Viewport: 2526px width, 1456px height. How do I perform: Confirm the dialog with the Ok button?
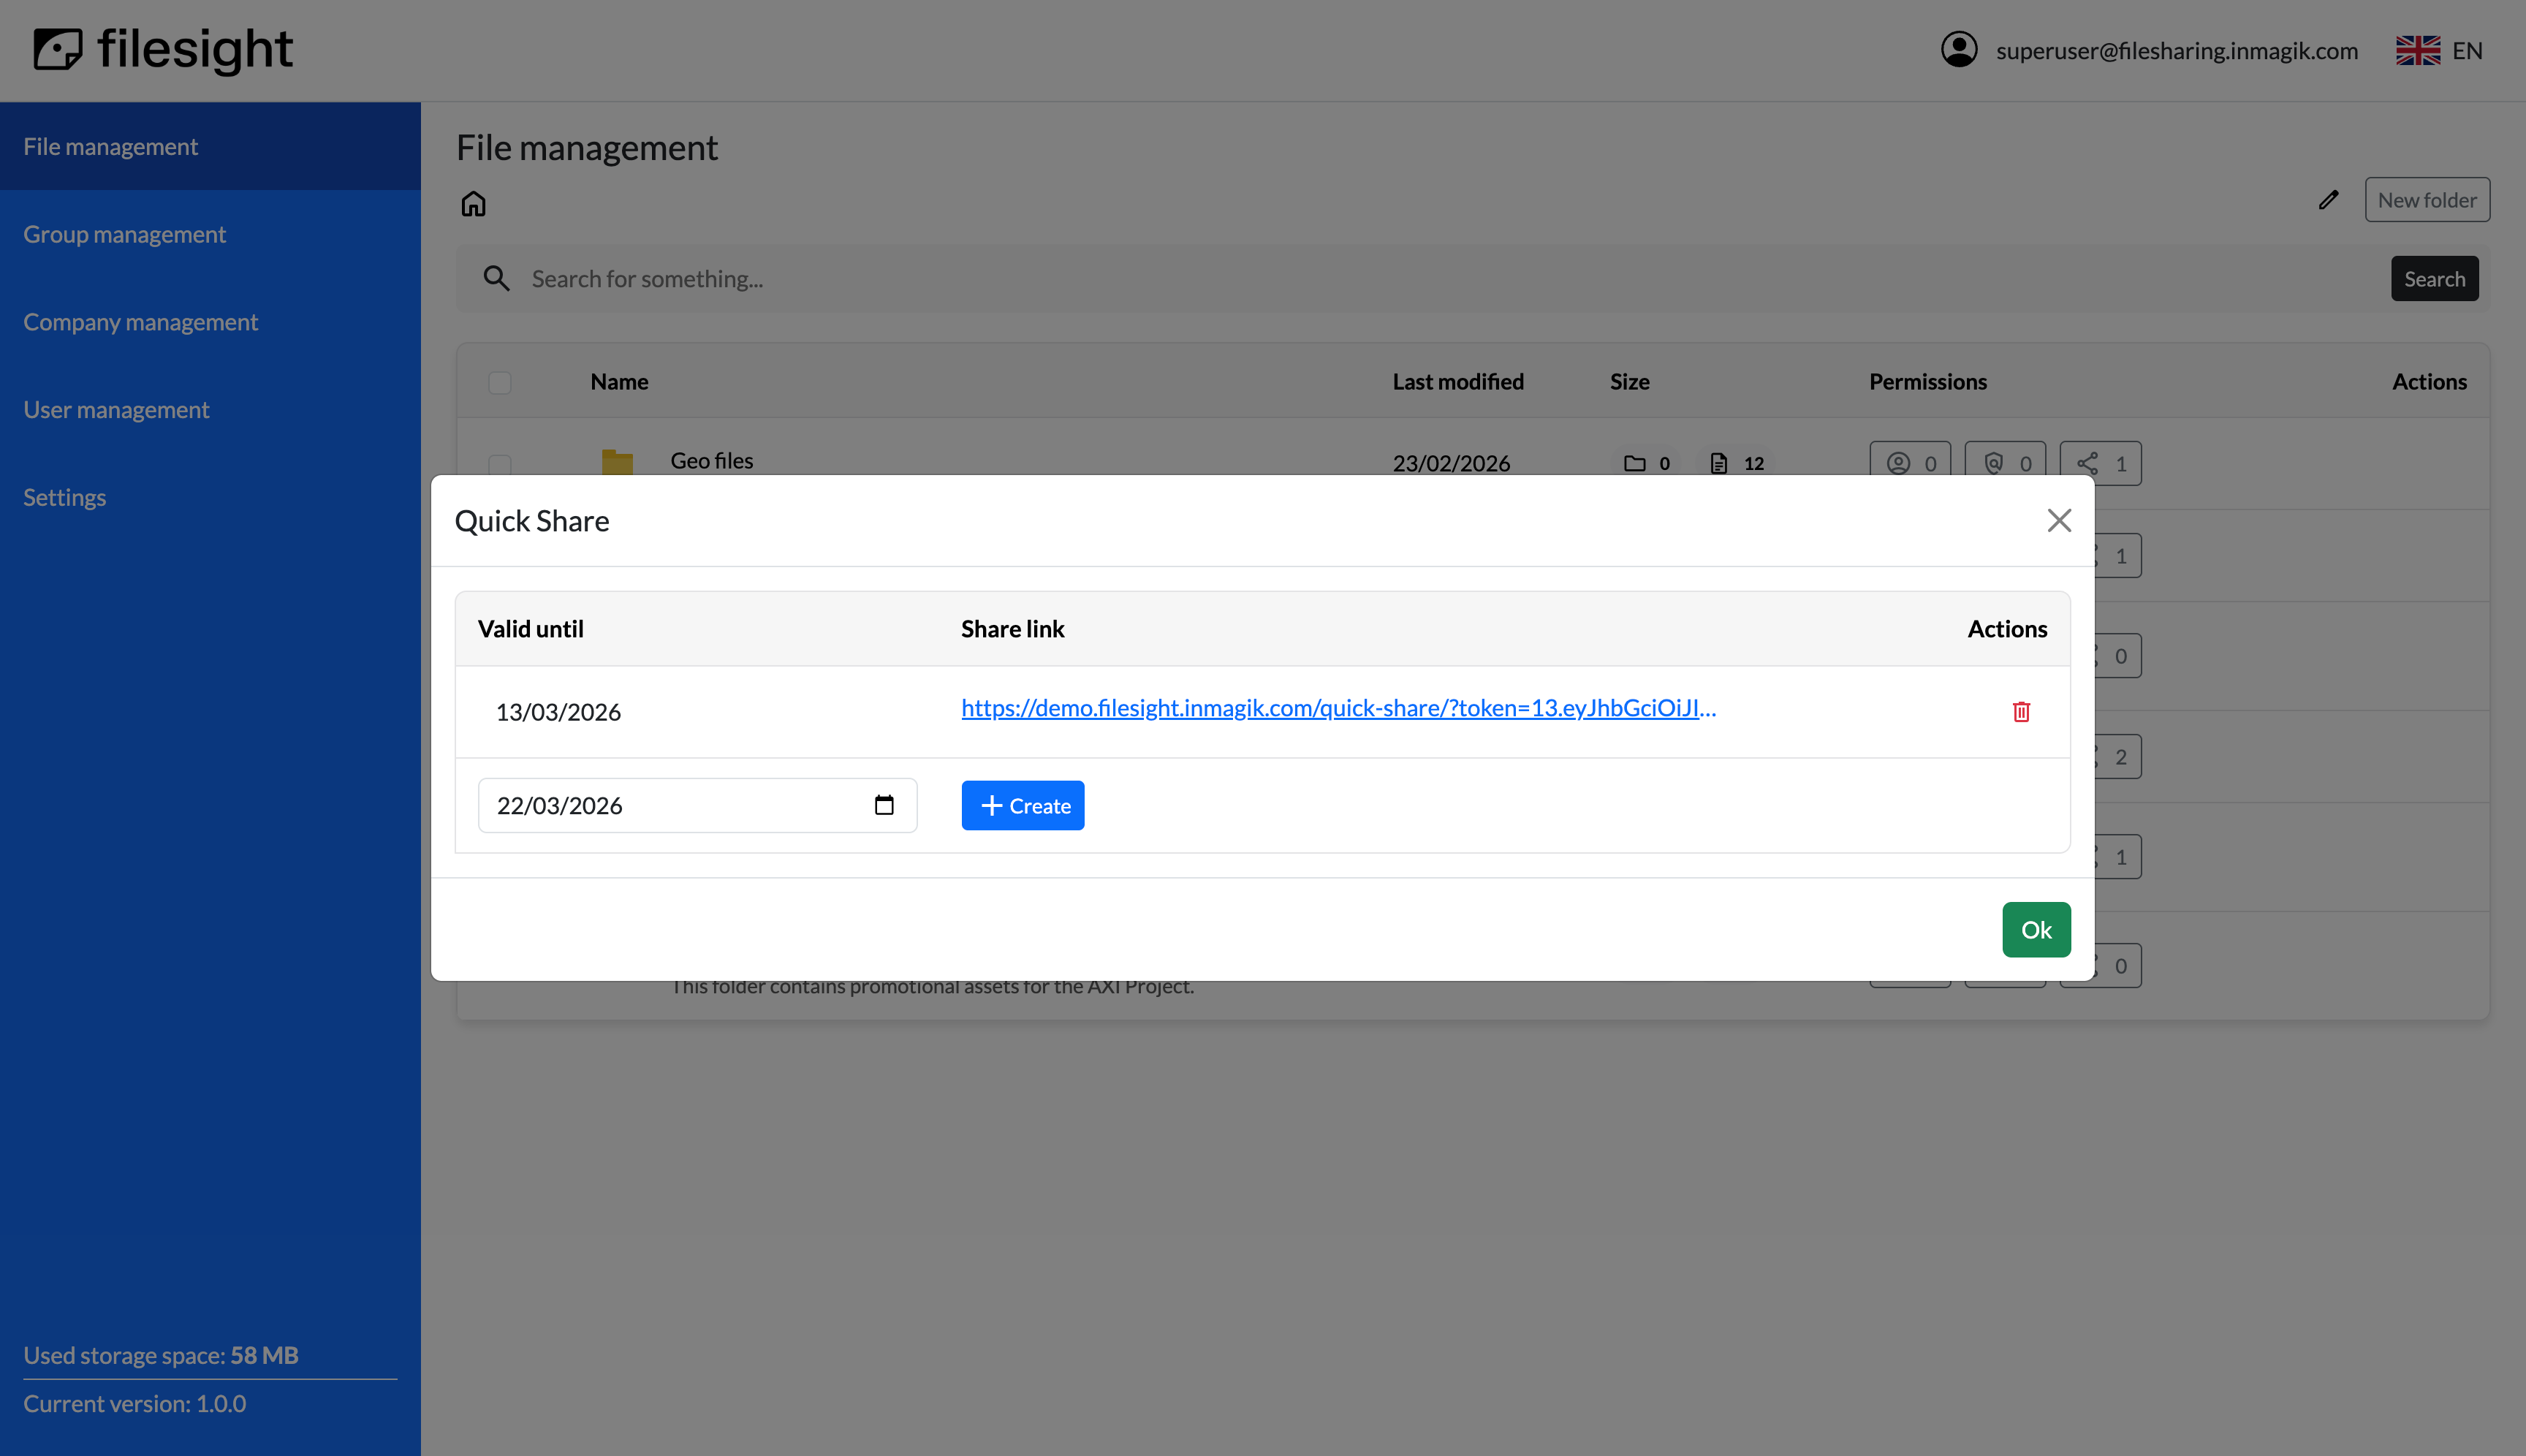click(2036, 929)
